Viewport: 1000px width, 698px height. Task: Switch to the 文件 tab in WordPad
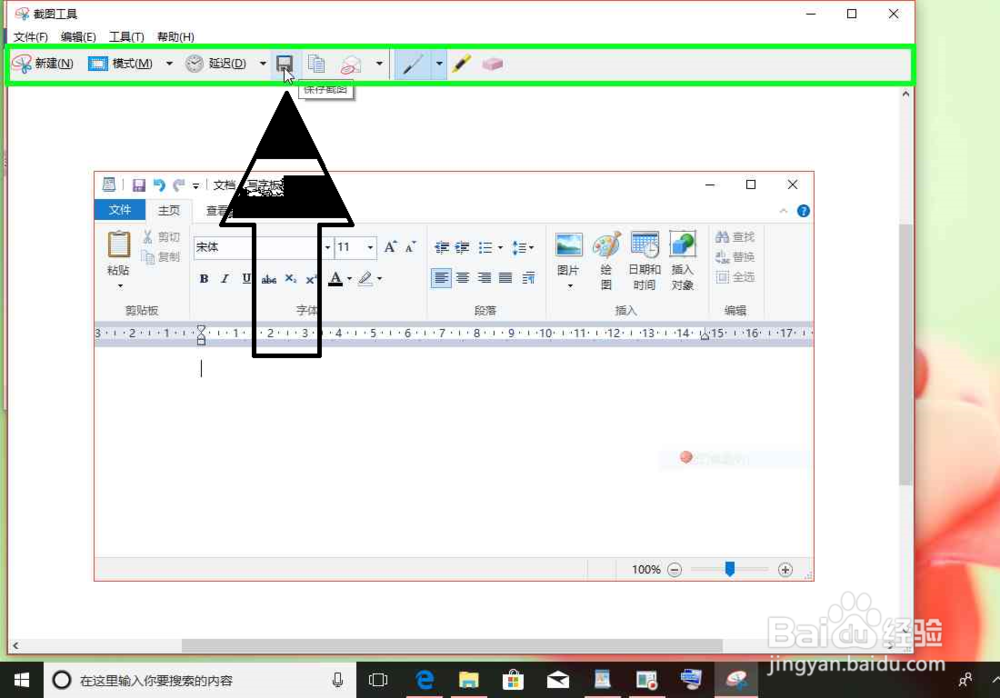point(120,209)
